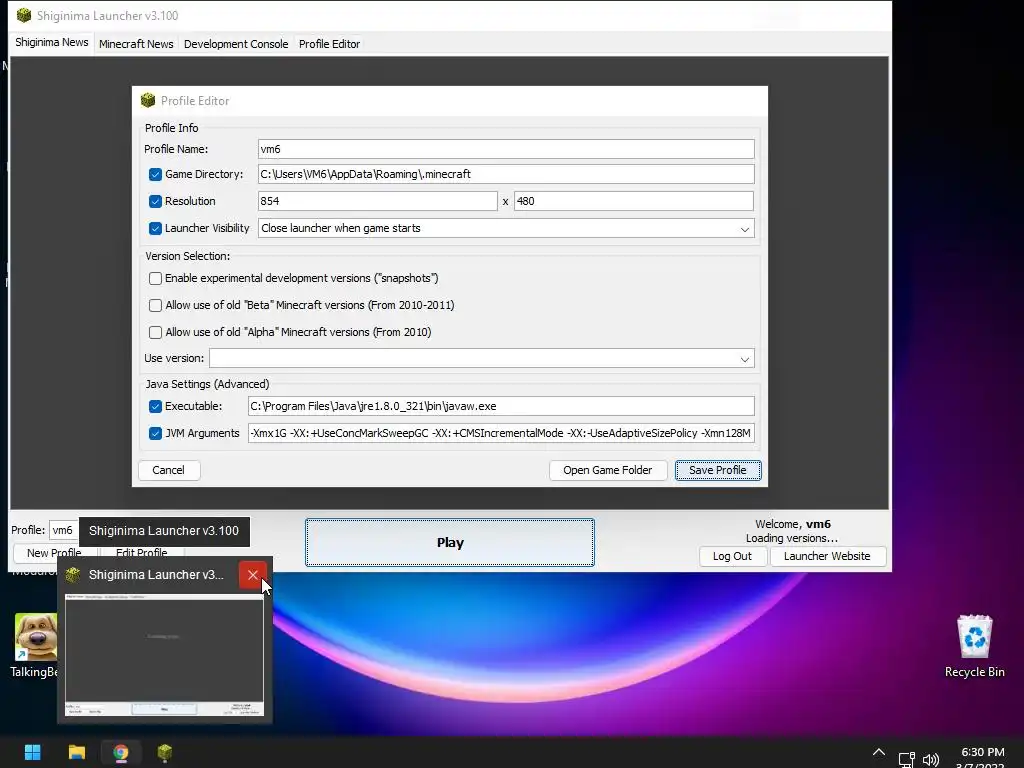Open volume control tray icon
This screenshot has height=768, width=1024.
(x=931, y=759)
